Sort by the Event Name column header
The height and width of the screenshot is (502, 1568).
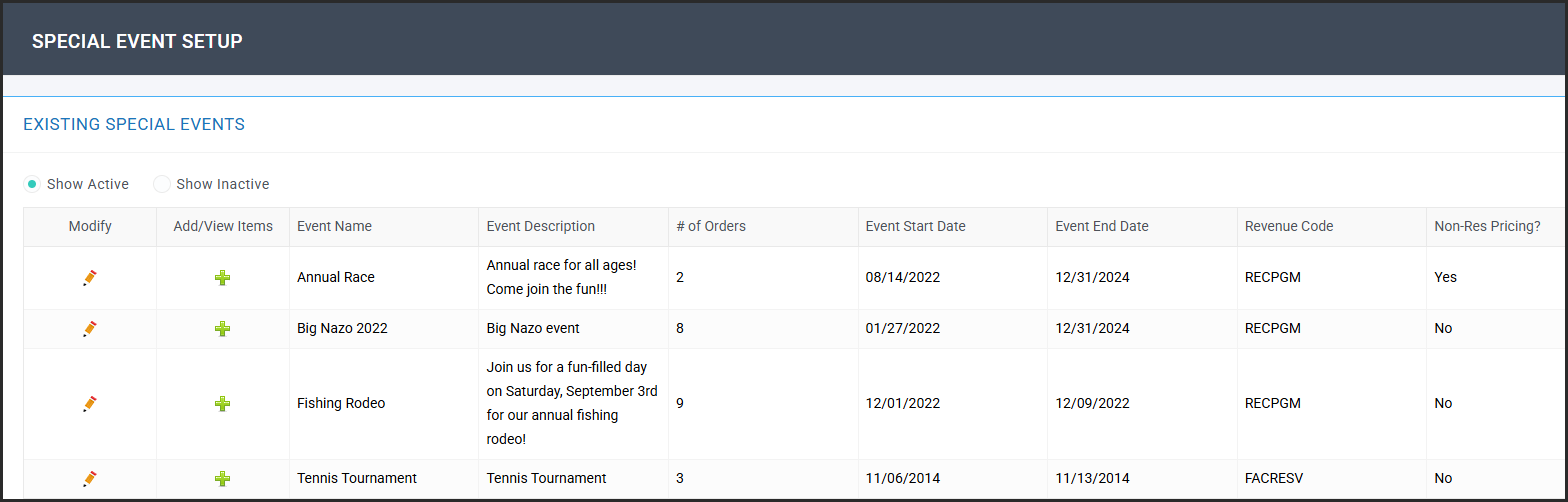coord(334,226)
